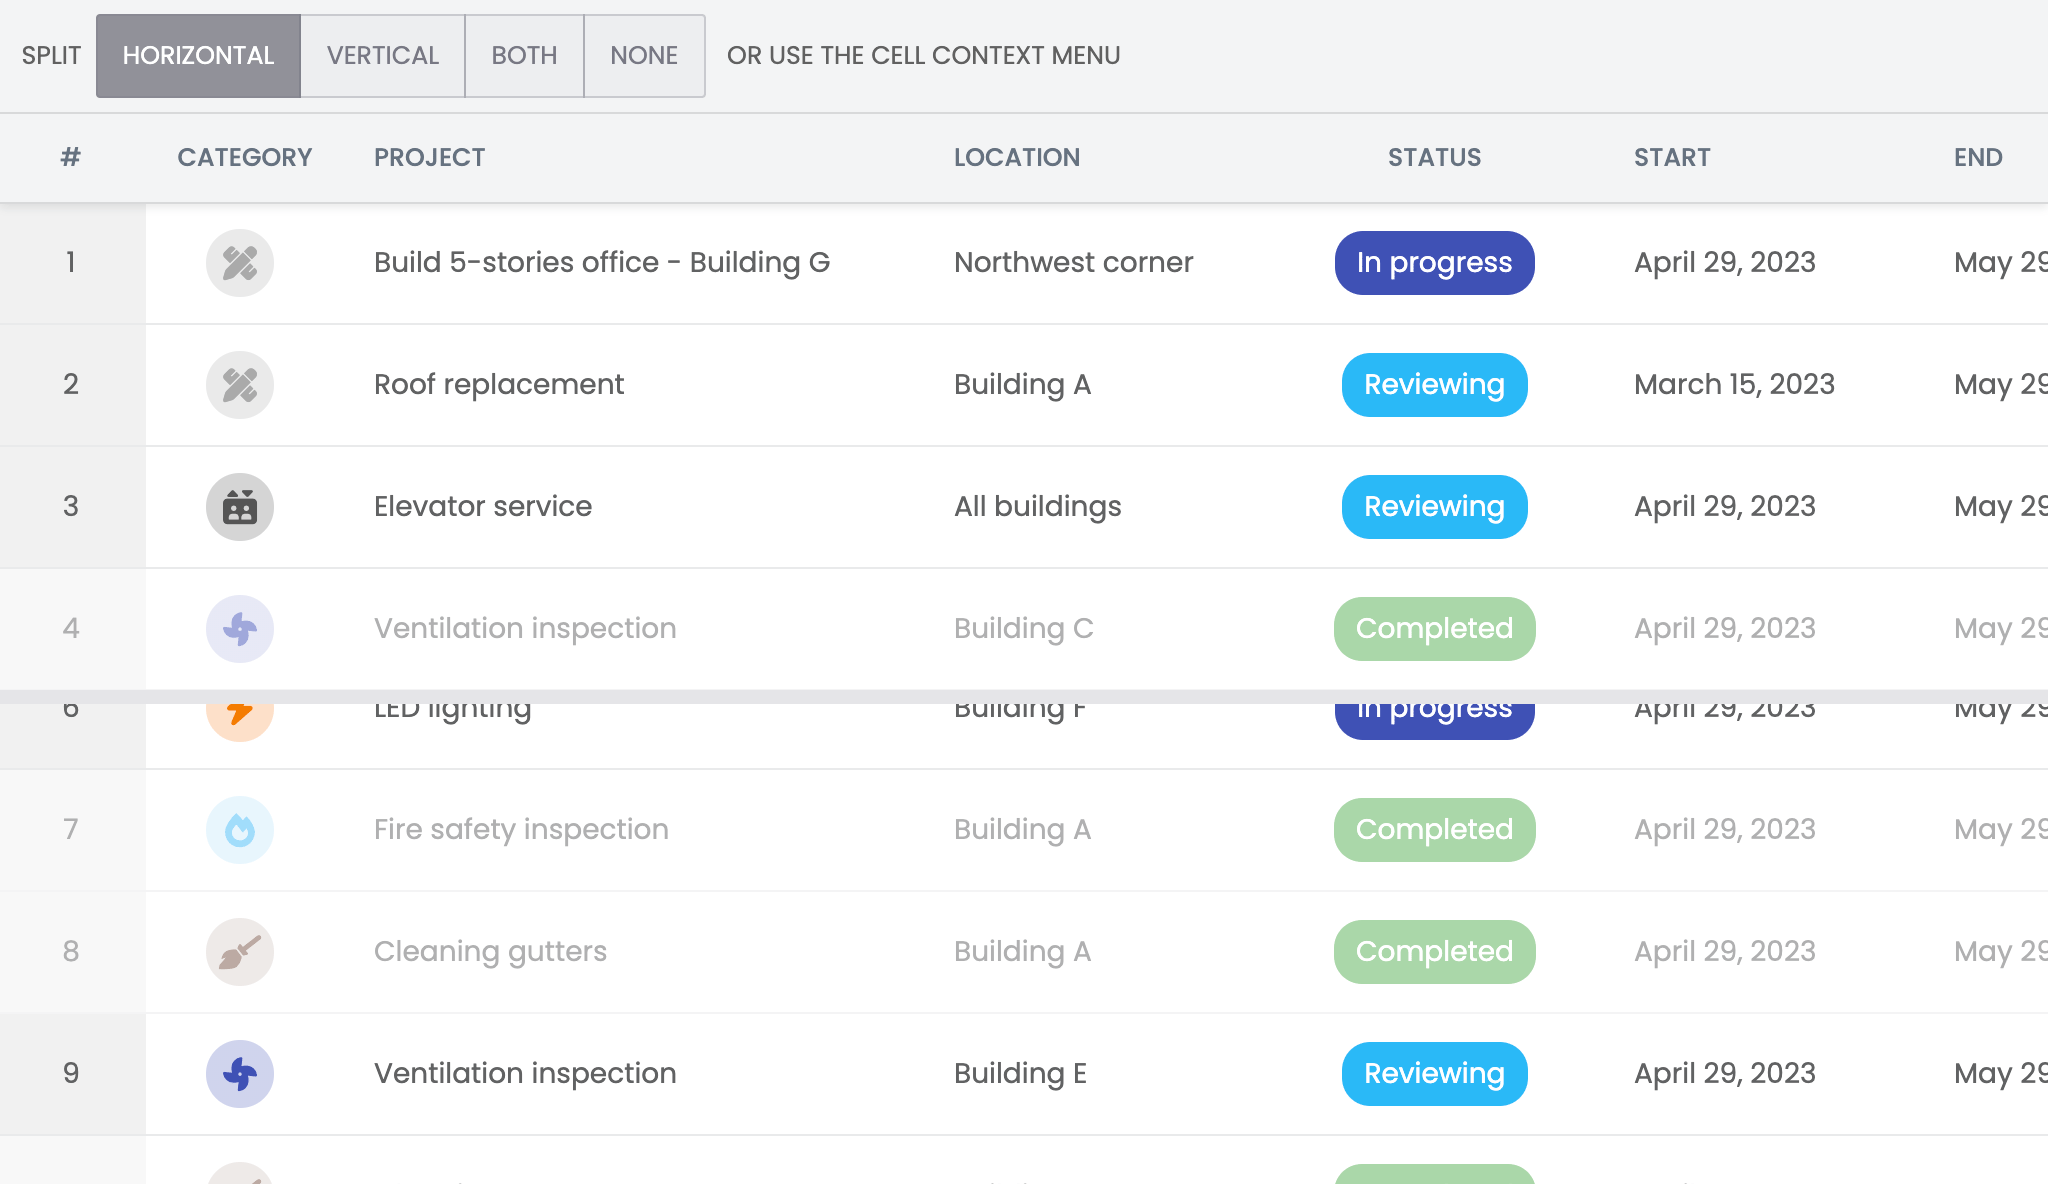Select the BOTH split option
The width and height of the screenshot is (2048, 1184).
coord(524,56)
